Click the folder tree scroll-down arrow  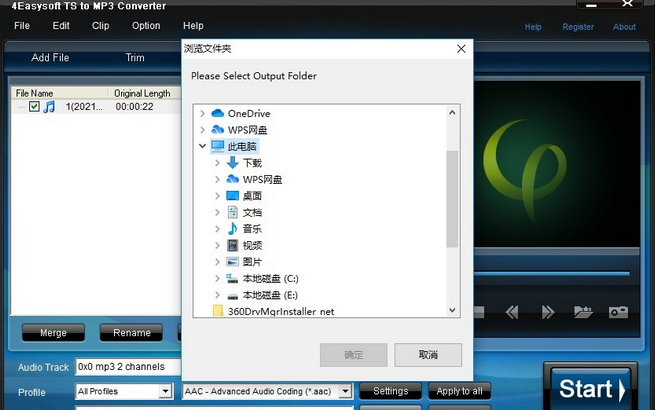pos(452,310)
